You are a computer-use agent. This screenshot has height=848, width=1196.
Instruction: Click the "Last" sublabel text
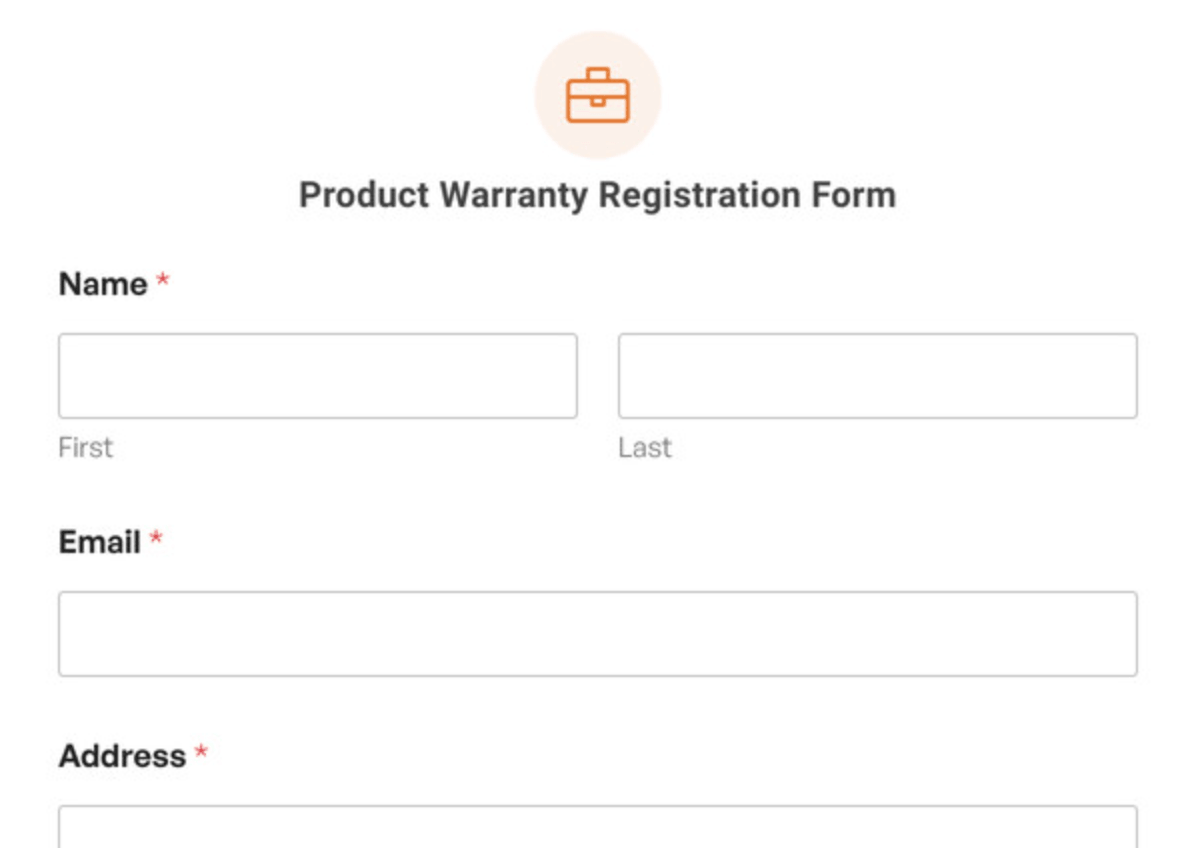click(645, 448)
